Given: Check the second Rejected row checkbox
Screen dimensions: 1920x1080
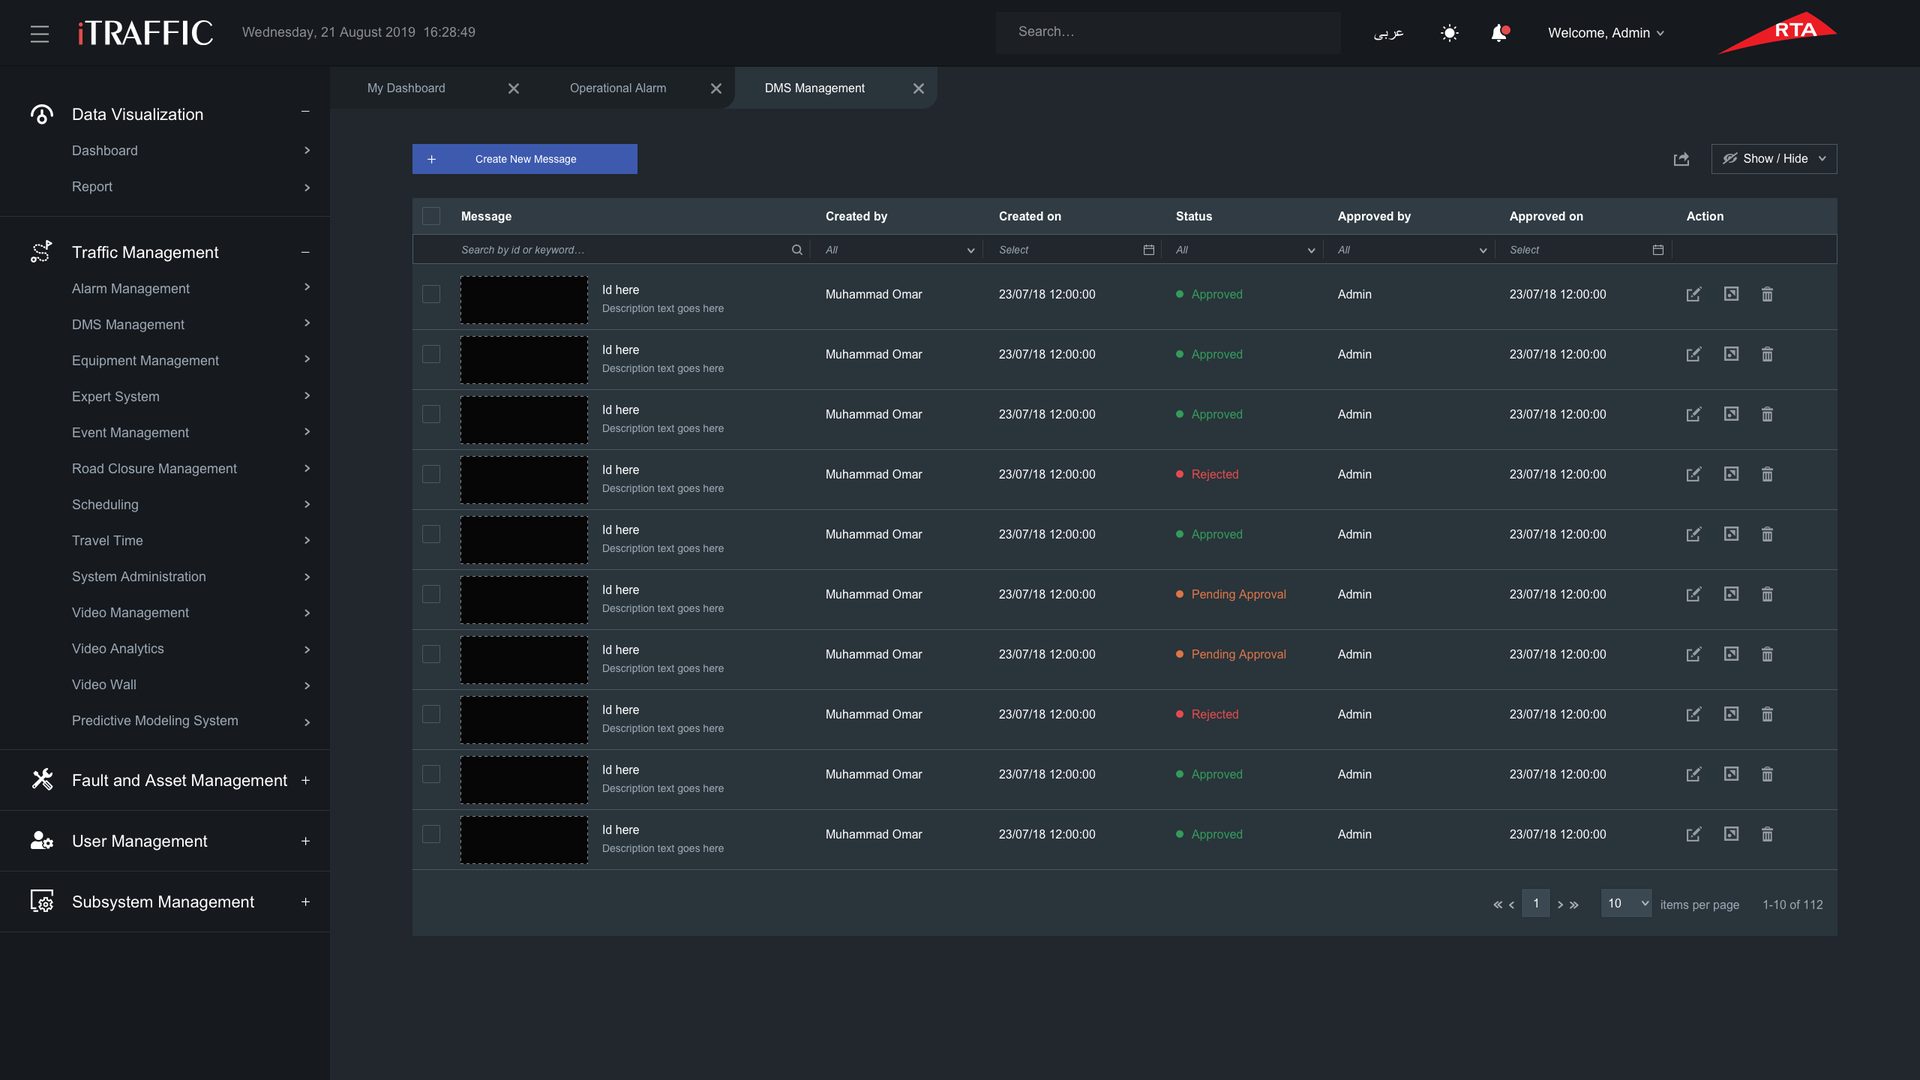Looking at the screenshot, I should [x=431, y=714].
